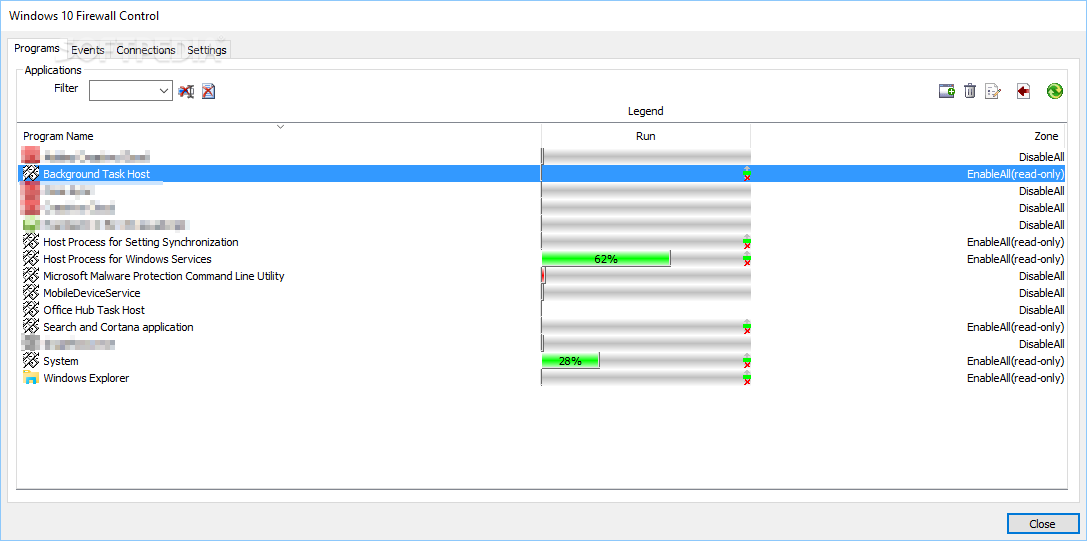Click the Run status indicator next to 62% bar
Image resolution: width=1087 pixels, height=541 pixels.
pyautogui.click(x=747, y=259)
